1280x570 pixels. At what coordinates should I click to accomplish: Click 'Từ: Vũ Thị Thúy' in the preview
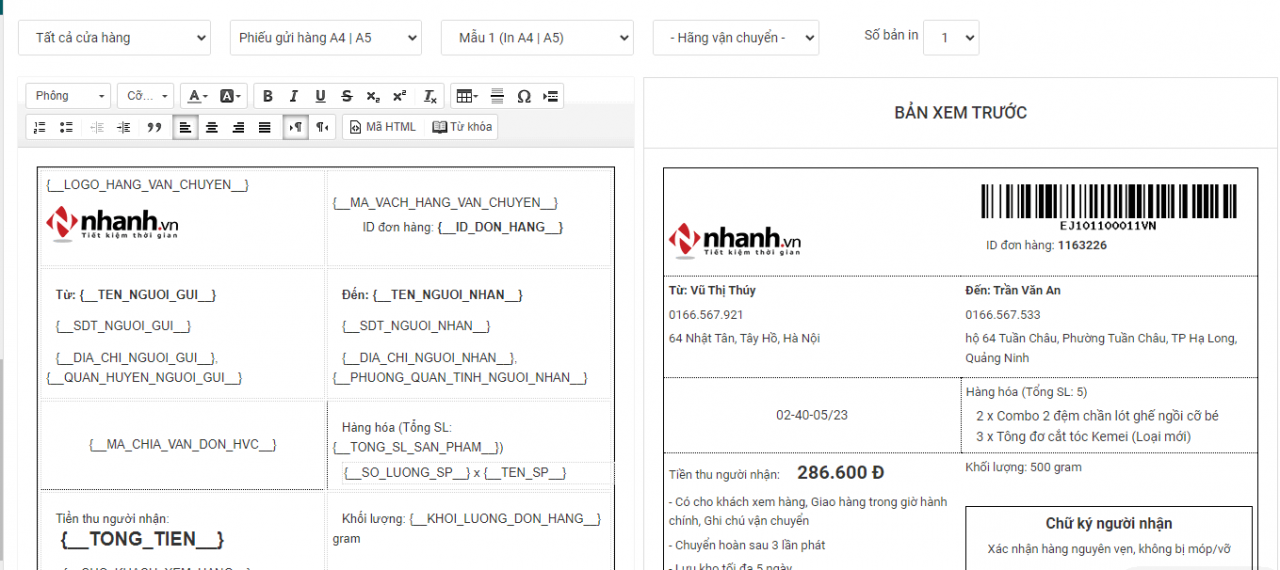click(712, 291)
